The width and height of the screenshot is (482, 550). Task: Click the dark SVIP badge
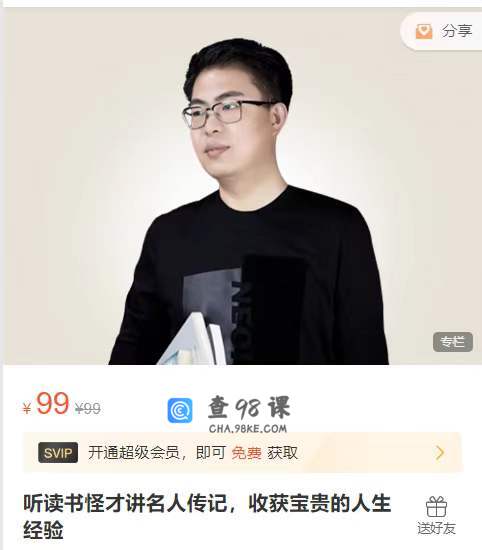click(58, 453)
